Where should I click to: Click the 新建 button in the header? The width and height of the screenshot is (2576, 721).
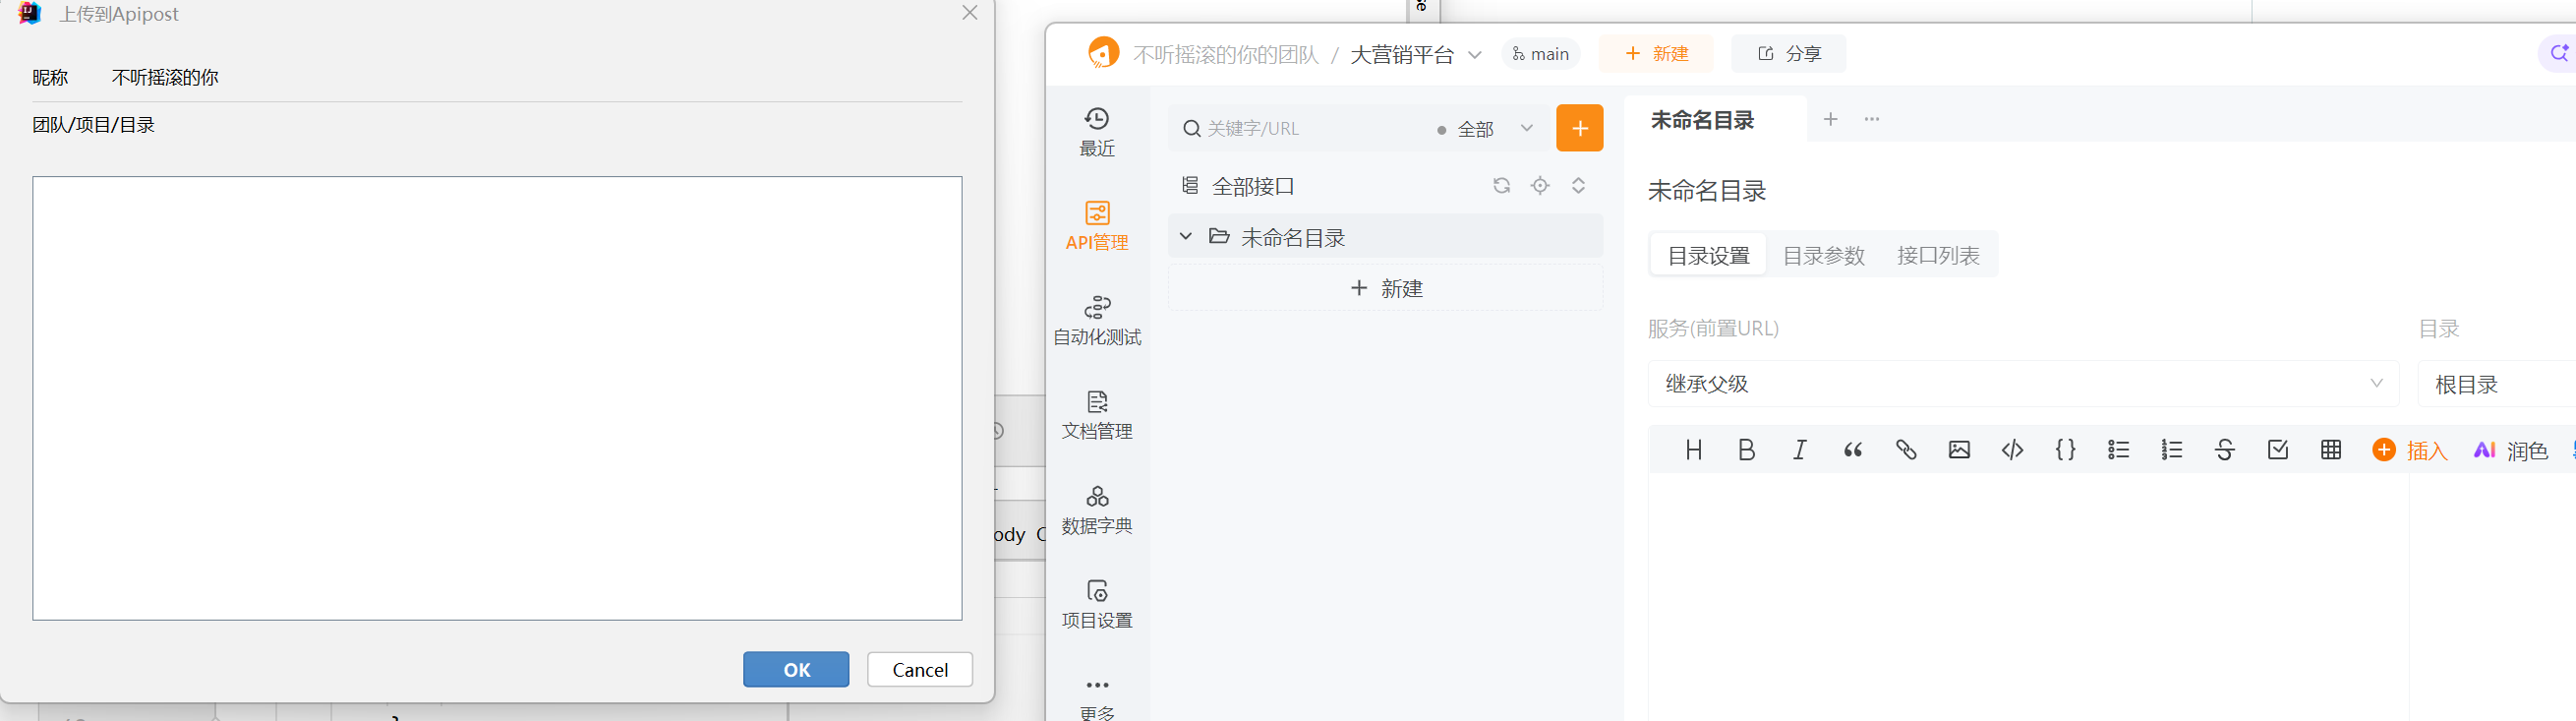(x=1656, y=54)
